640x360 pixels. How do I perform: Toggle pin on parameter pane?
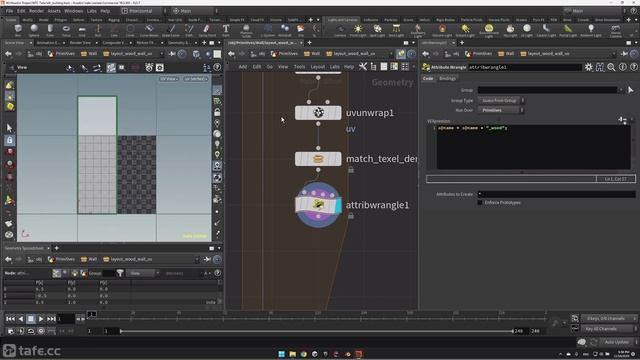pyautogui.click(x=624, y=54)
